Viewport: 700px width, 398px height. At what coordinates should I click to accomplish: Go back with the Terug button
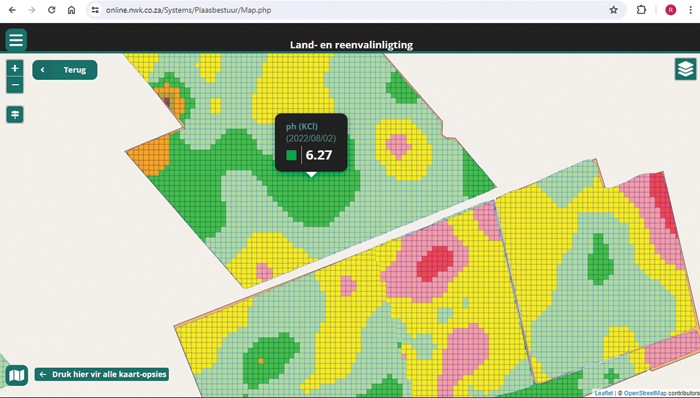(65, 70)
